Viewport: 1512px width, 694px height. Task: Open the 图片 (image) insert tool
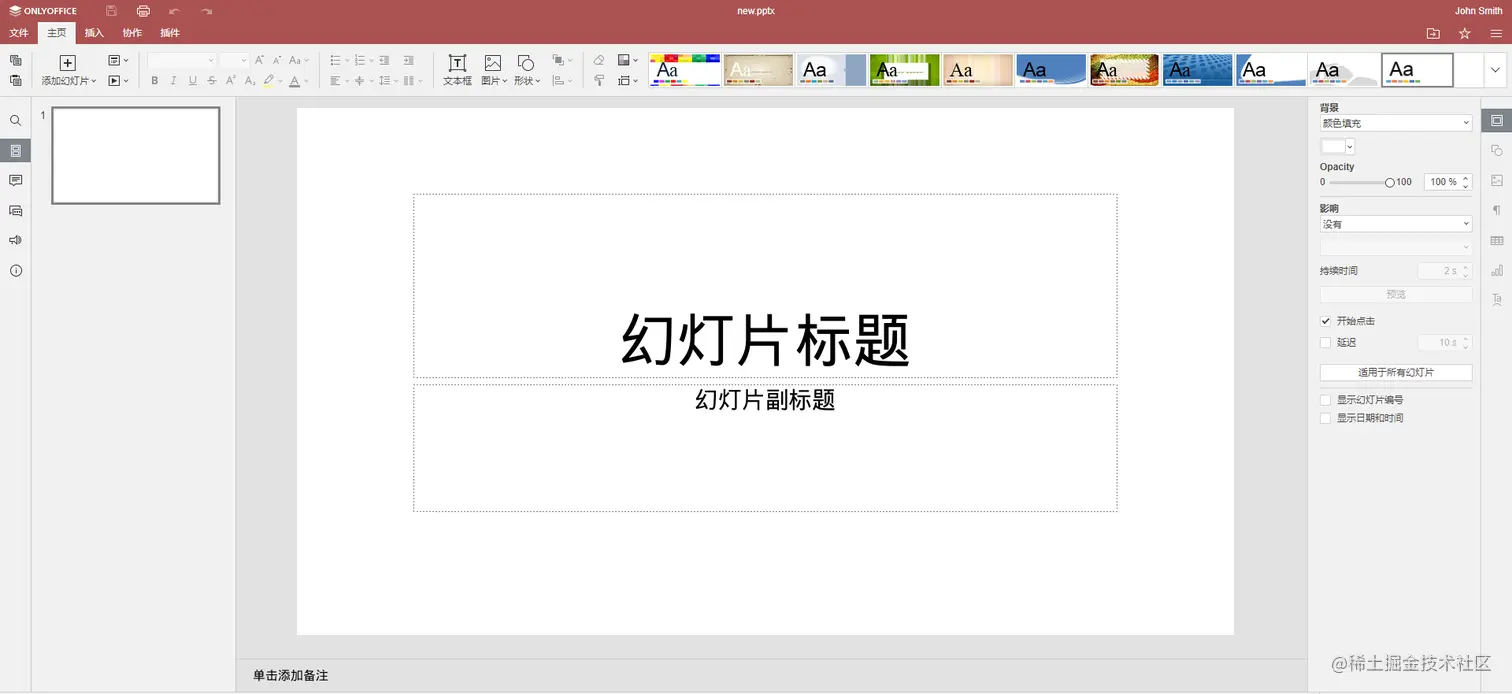tap(492, 70)
